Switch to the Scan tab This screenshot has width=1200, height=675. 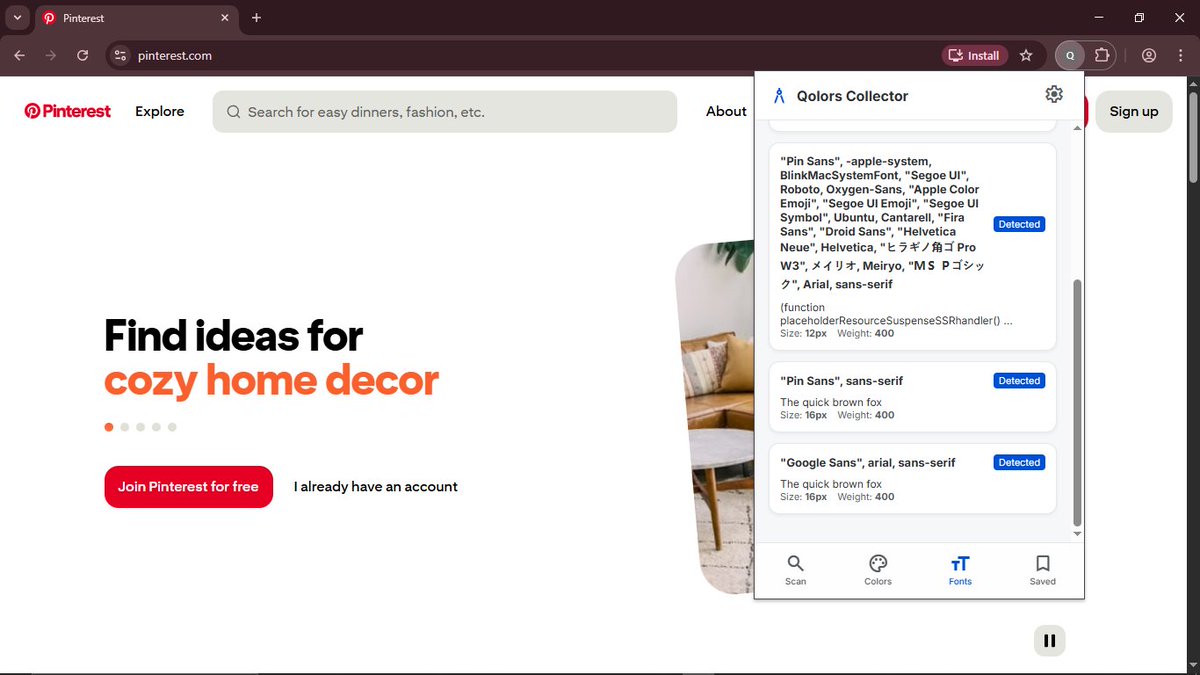[x=795, y=570]
